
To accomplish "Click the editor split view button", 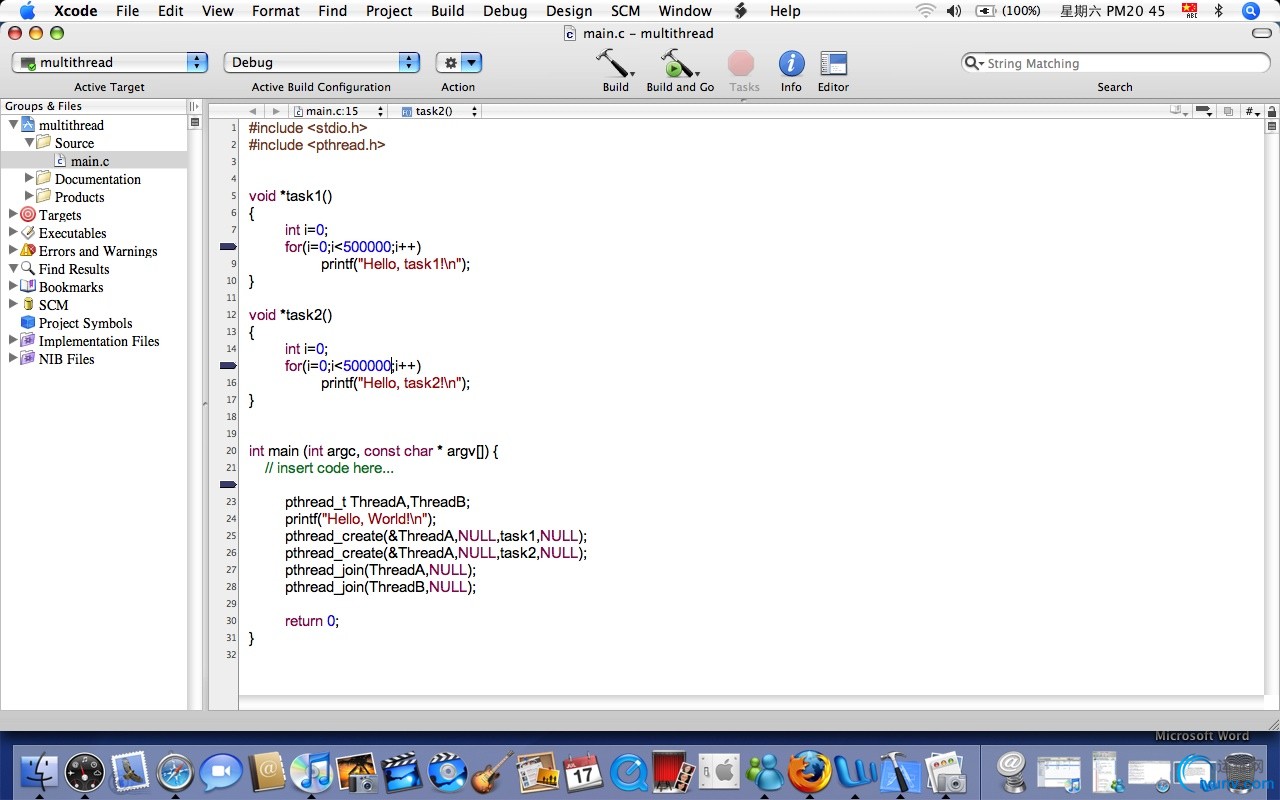I will pyautogui.click(x=1272, y=127).
